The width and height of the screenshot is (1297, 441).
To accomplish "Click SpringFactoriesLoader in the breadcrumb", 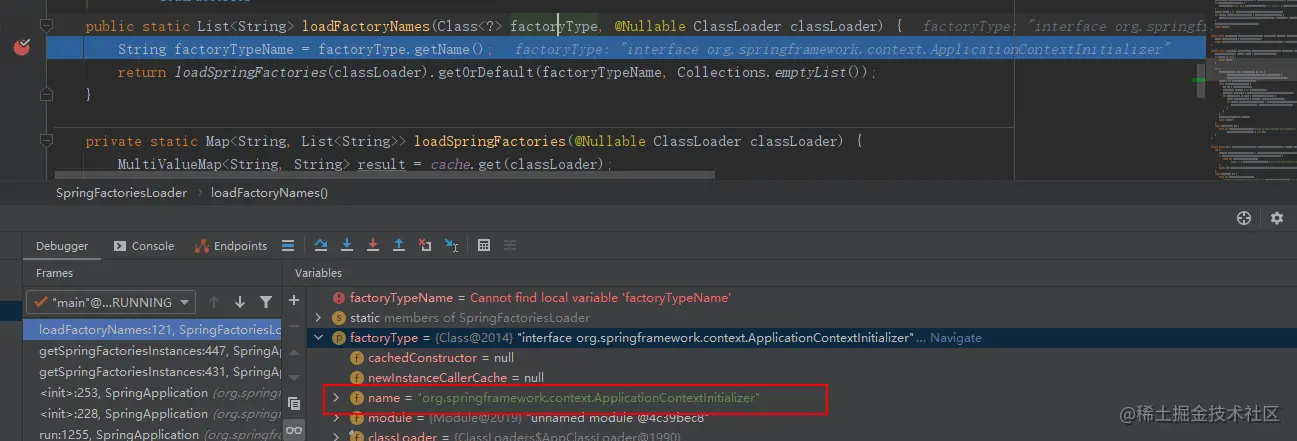I will coord(121,193).
